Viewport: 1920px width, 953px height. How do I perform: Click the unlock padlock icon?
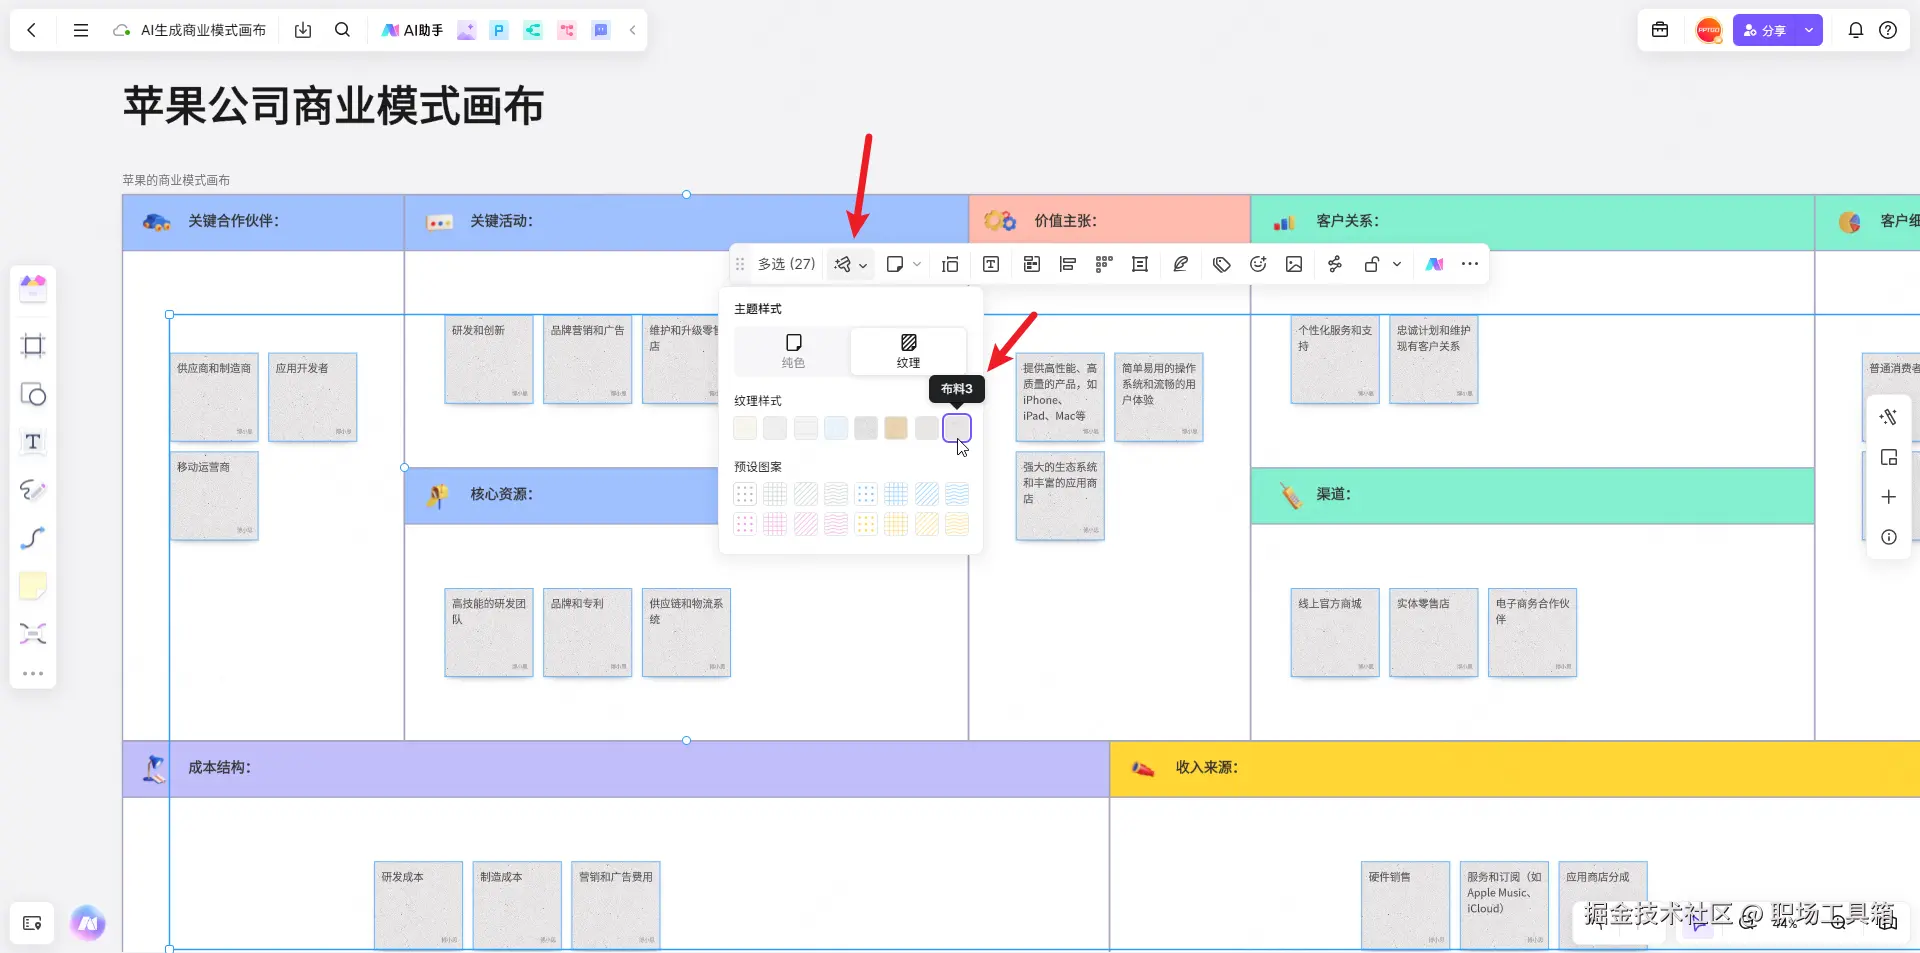coord(1372,264)
